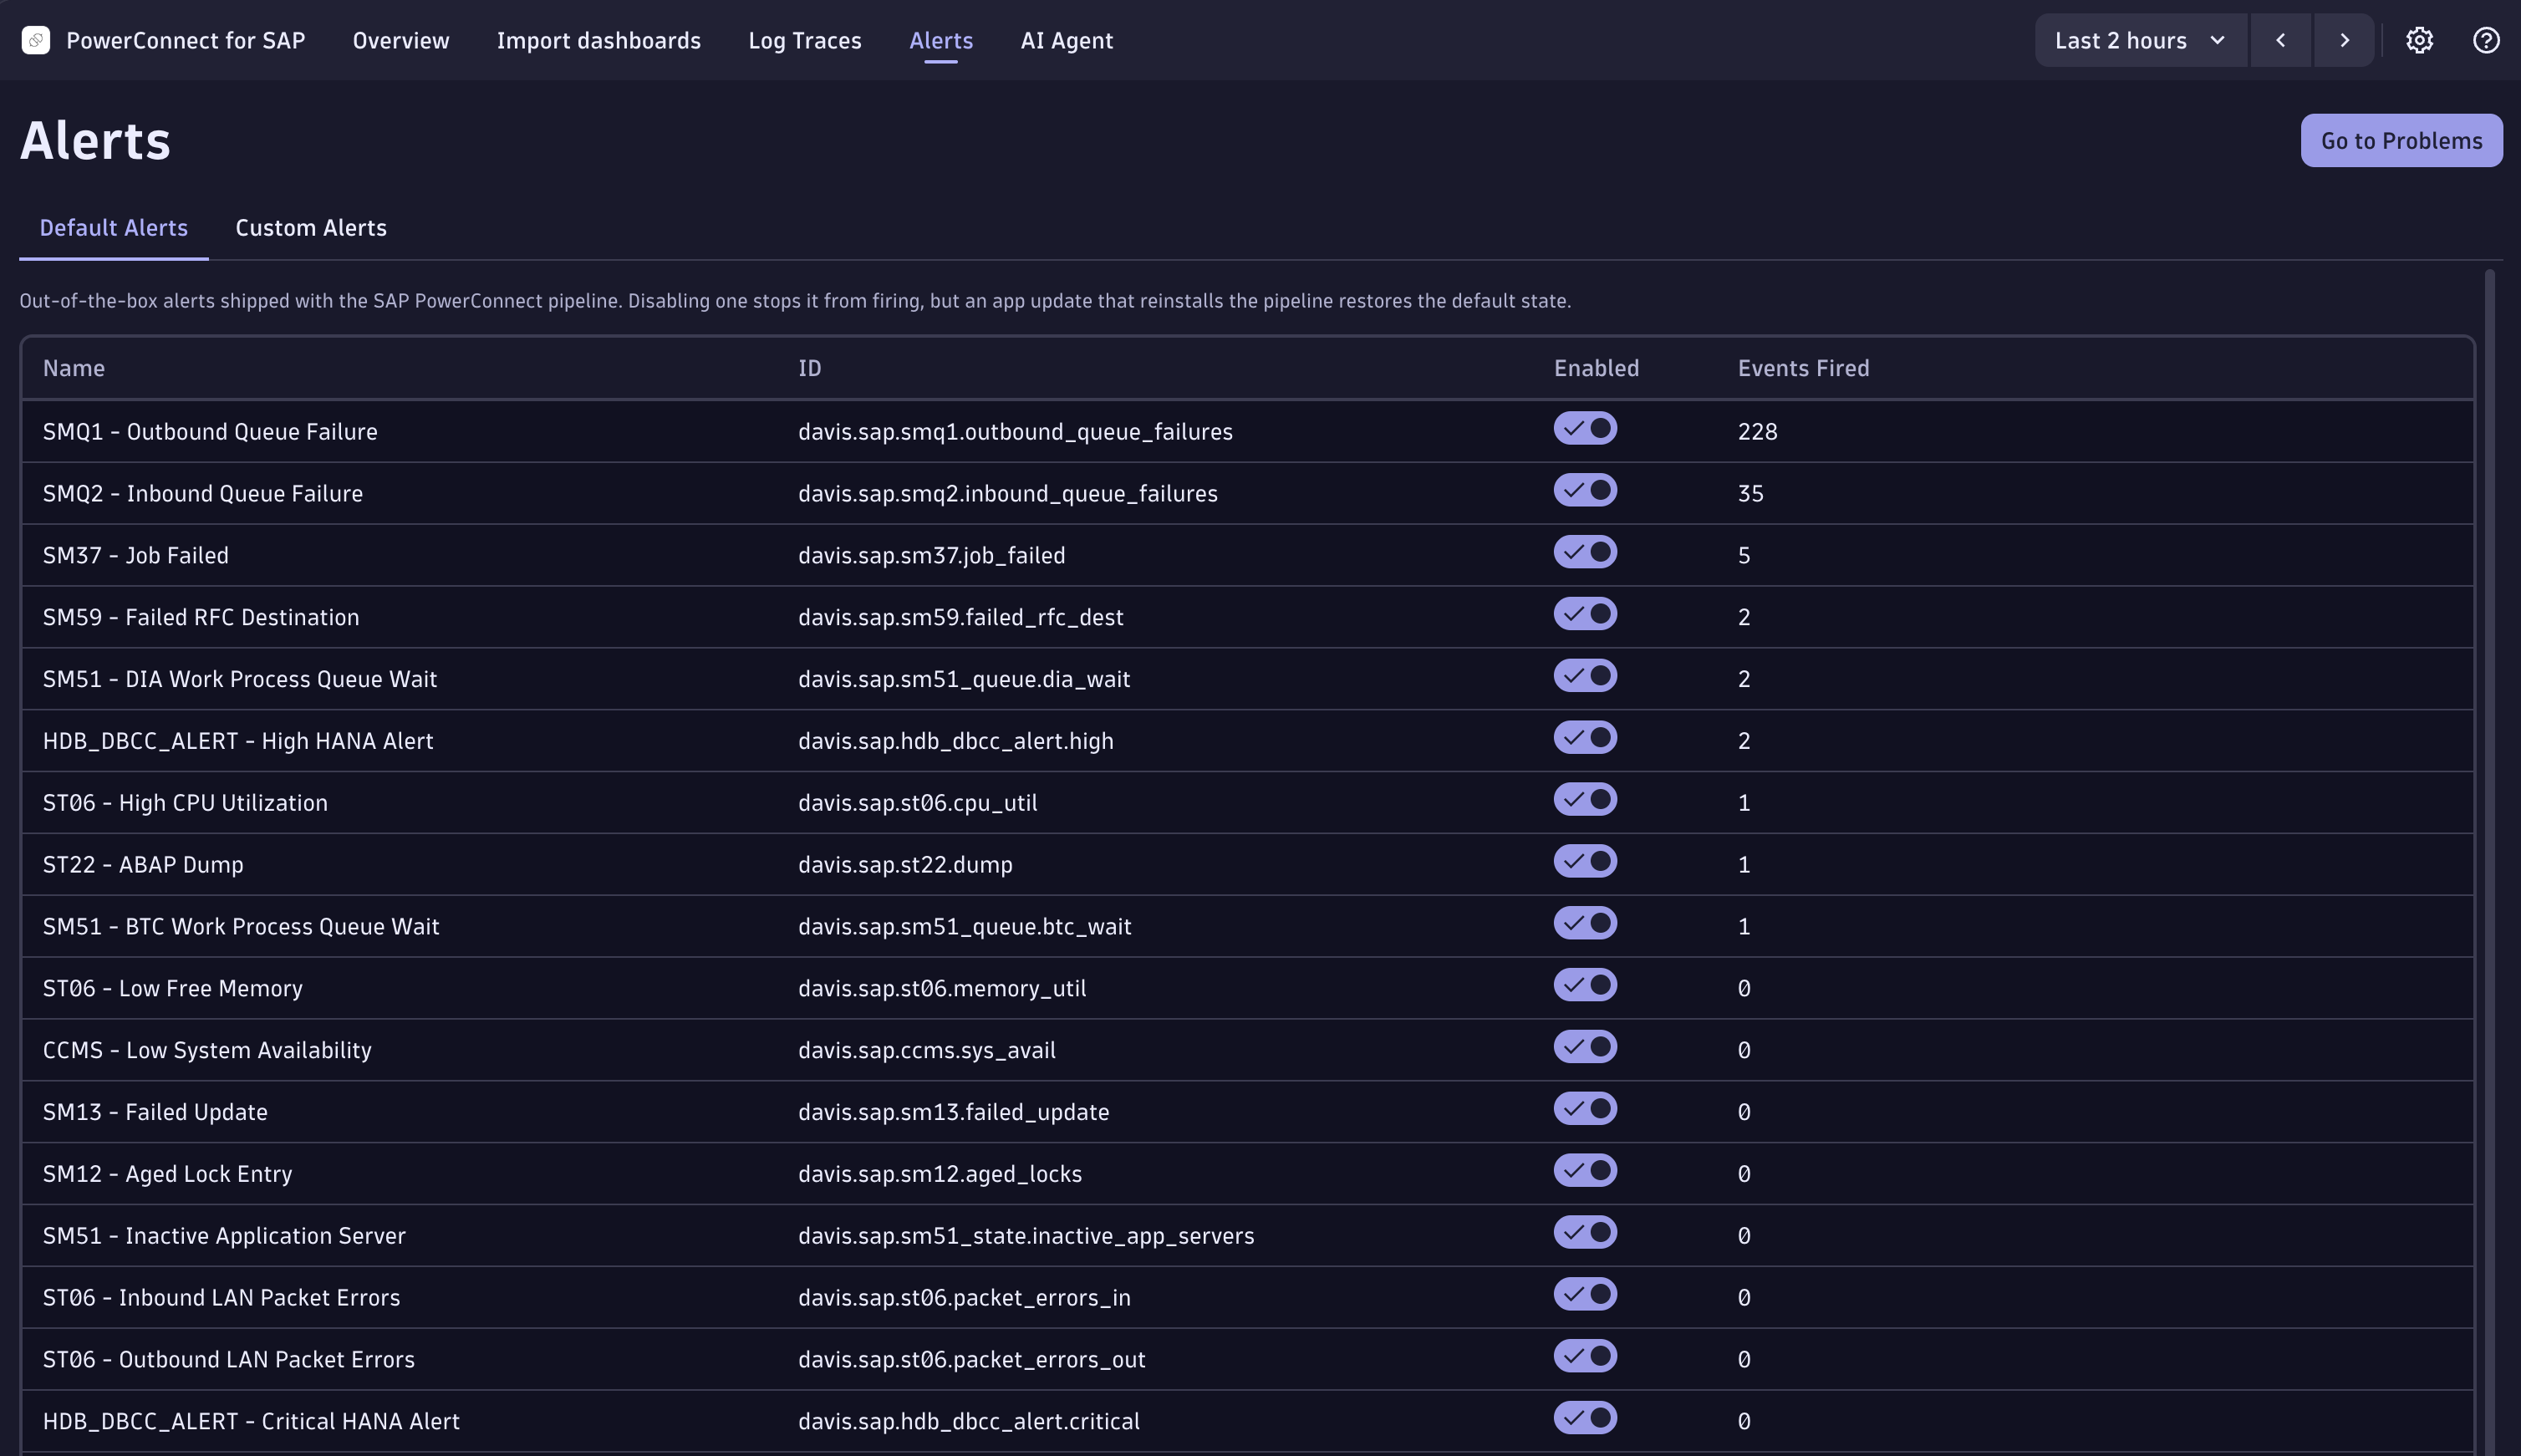Click the page vertical scrollbar

point(2489,862)
